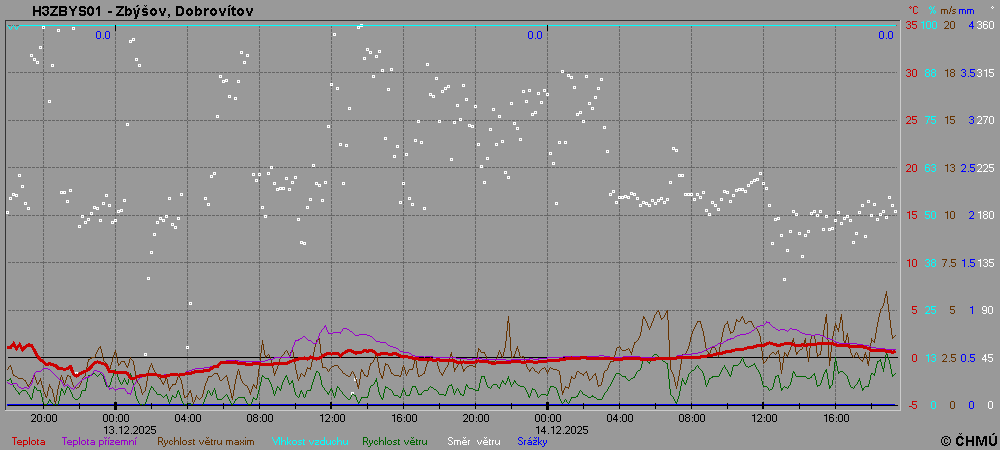Click the blue mm unit label
The width and height of the screenshot is (1000, 450).
click(968, 9)
